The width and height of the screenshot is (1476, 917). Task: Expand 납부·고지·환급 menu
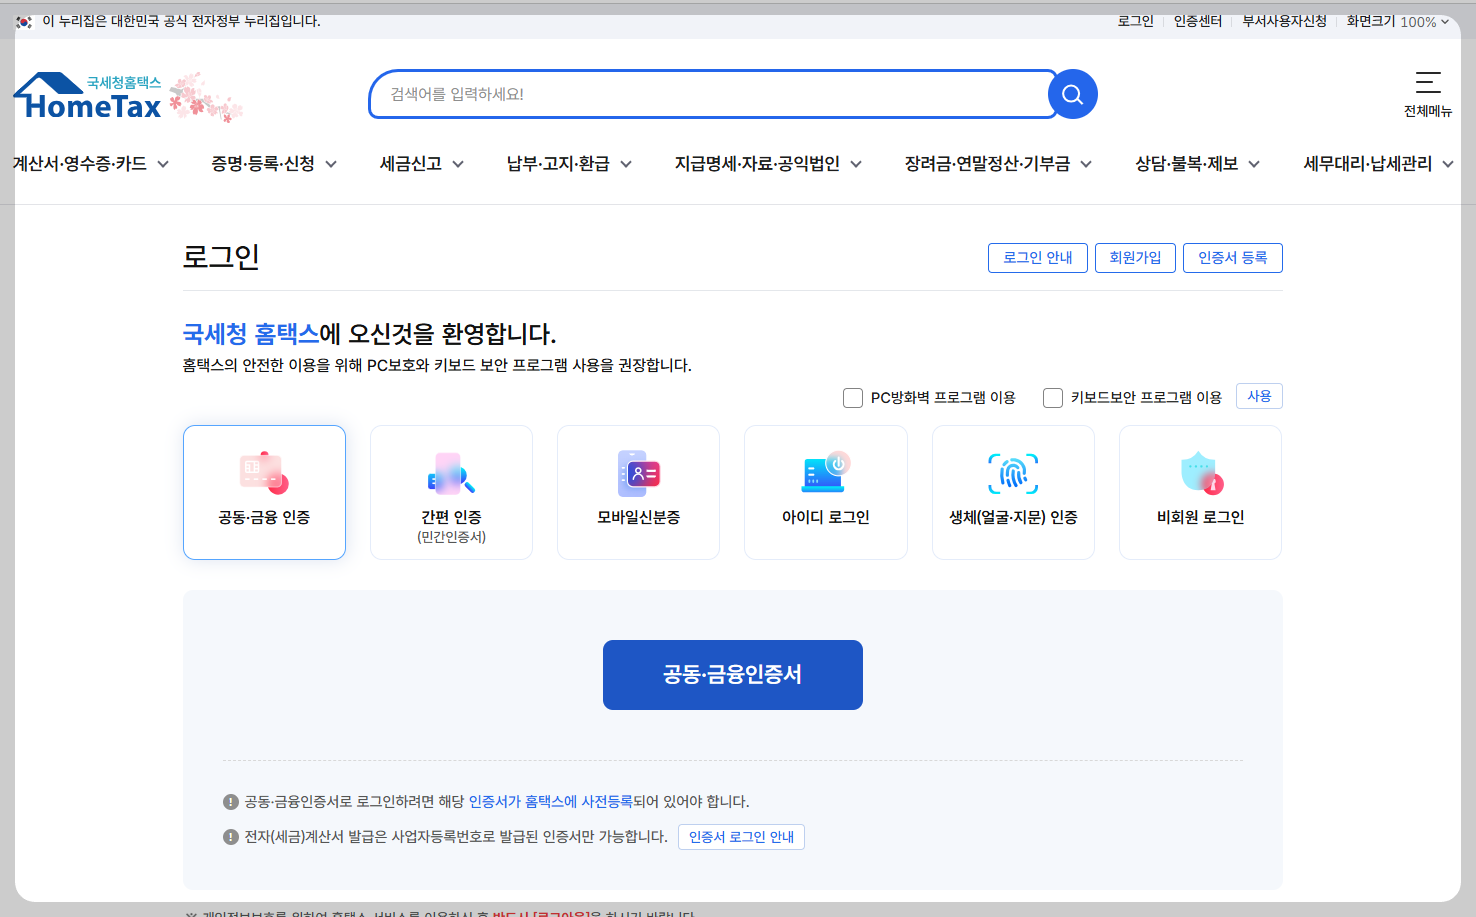coord(569,164)
